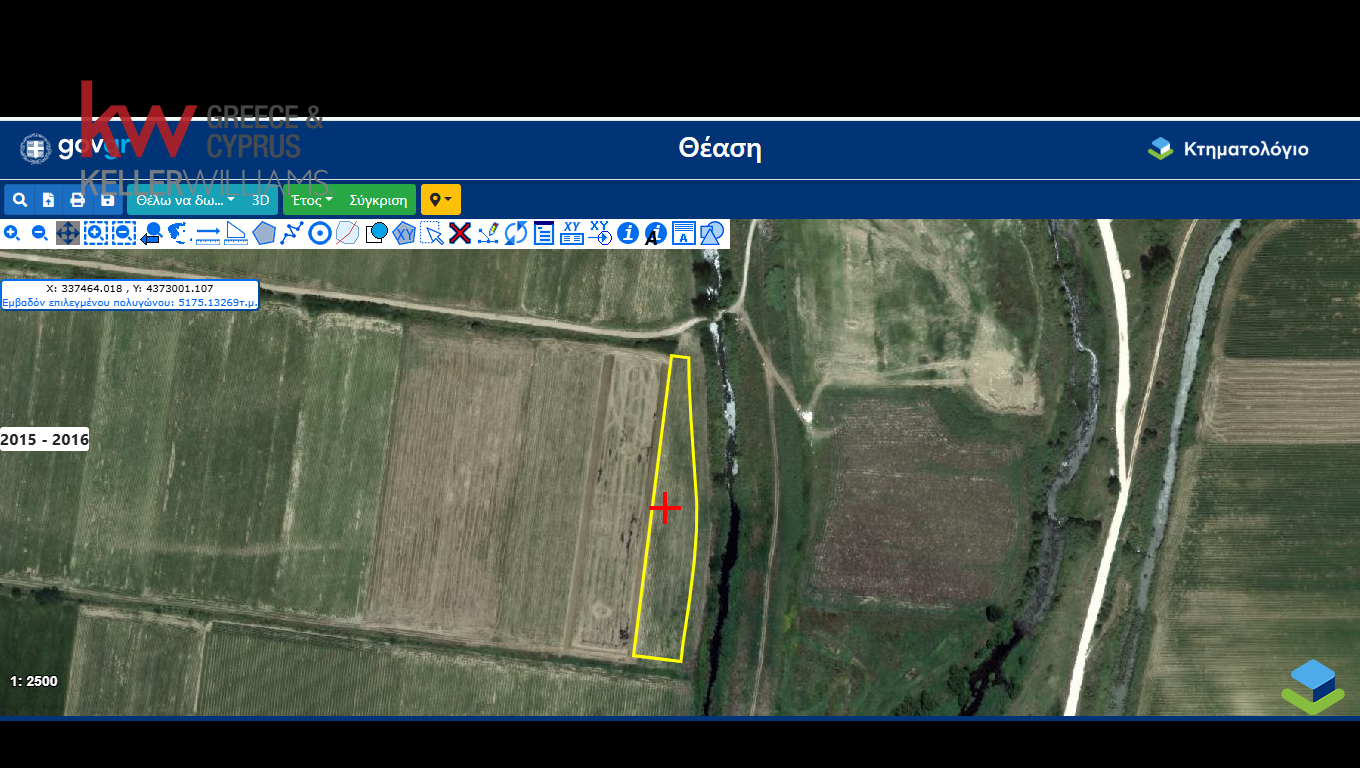
Task: Click the search magnifier button
Action: click(19, 200)
